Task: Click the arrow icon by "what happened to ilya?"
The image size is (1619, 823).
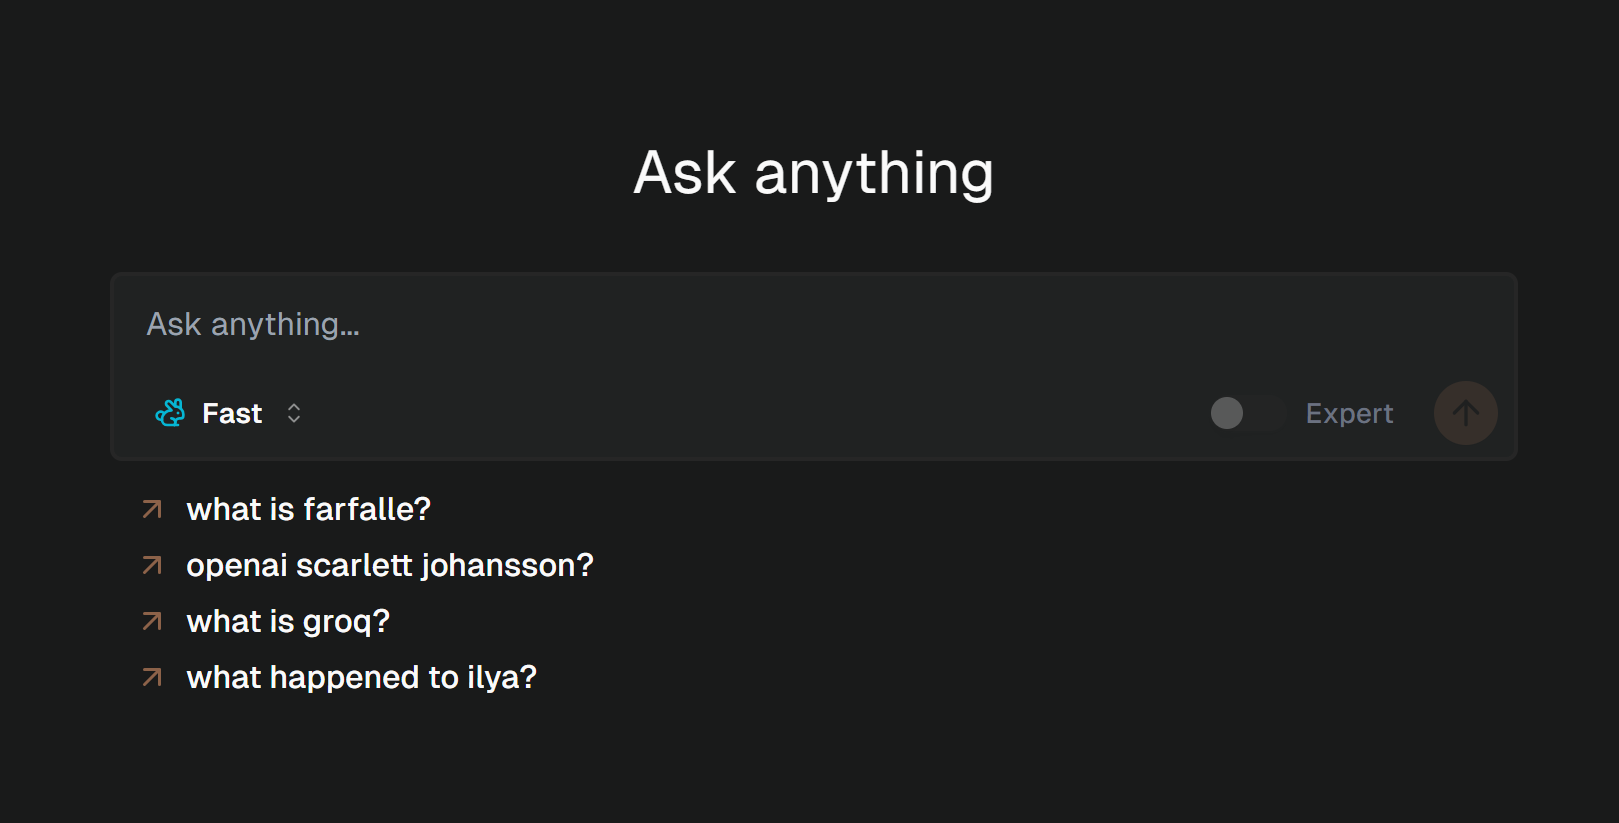Action: (x=152, y=678)
